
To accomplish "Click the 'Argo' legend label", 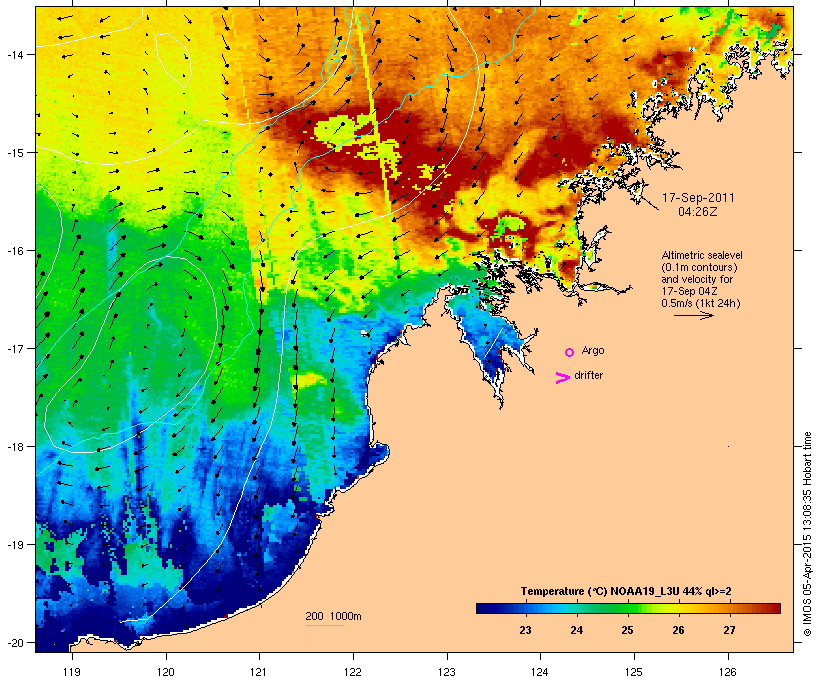I will pos(593,350).
